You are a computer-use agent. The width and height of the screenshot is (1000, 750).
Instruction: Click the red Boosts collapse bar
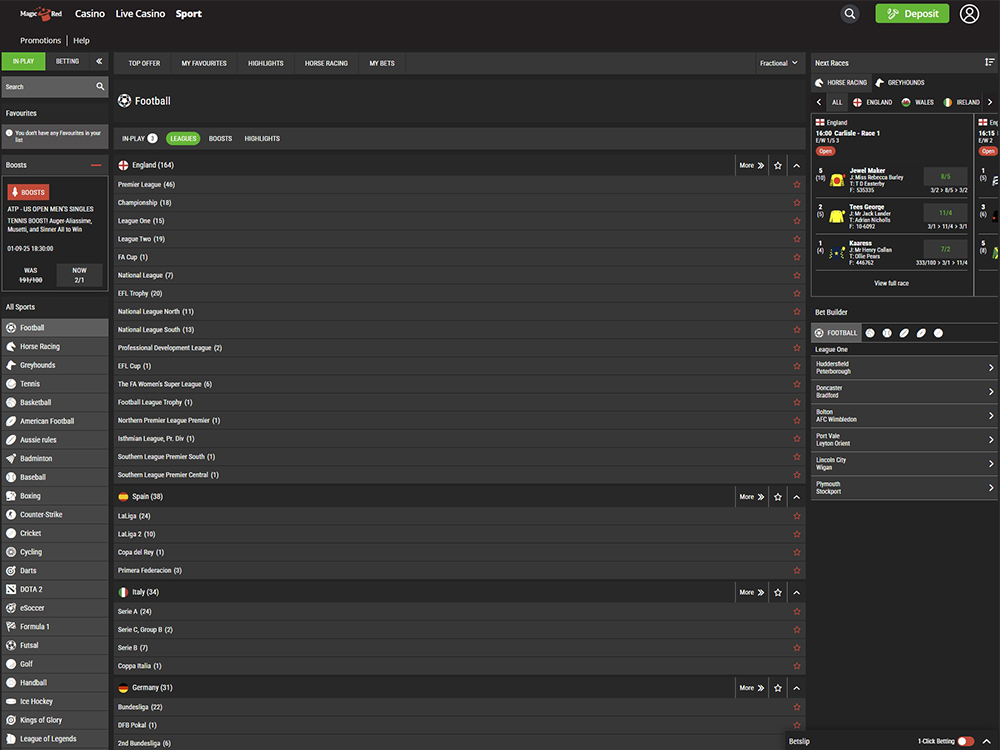(x=96, y=165)
